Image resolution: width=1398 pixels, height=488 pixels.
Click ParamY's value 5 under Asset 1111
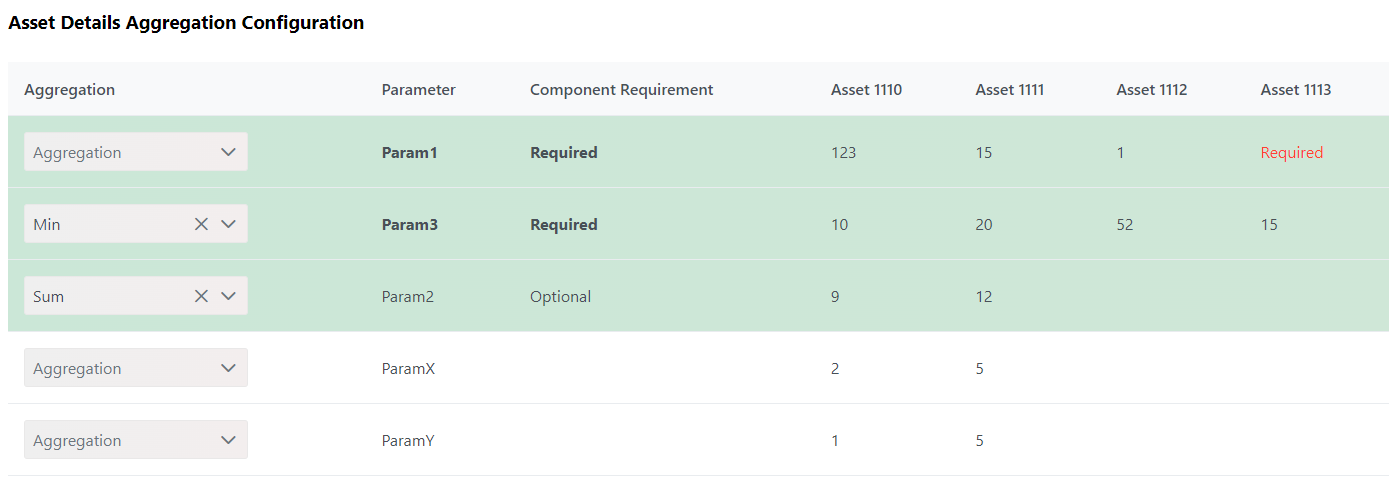980,441
